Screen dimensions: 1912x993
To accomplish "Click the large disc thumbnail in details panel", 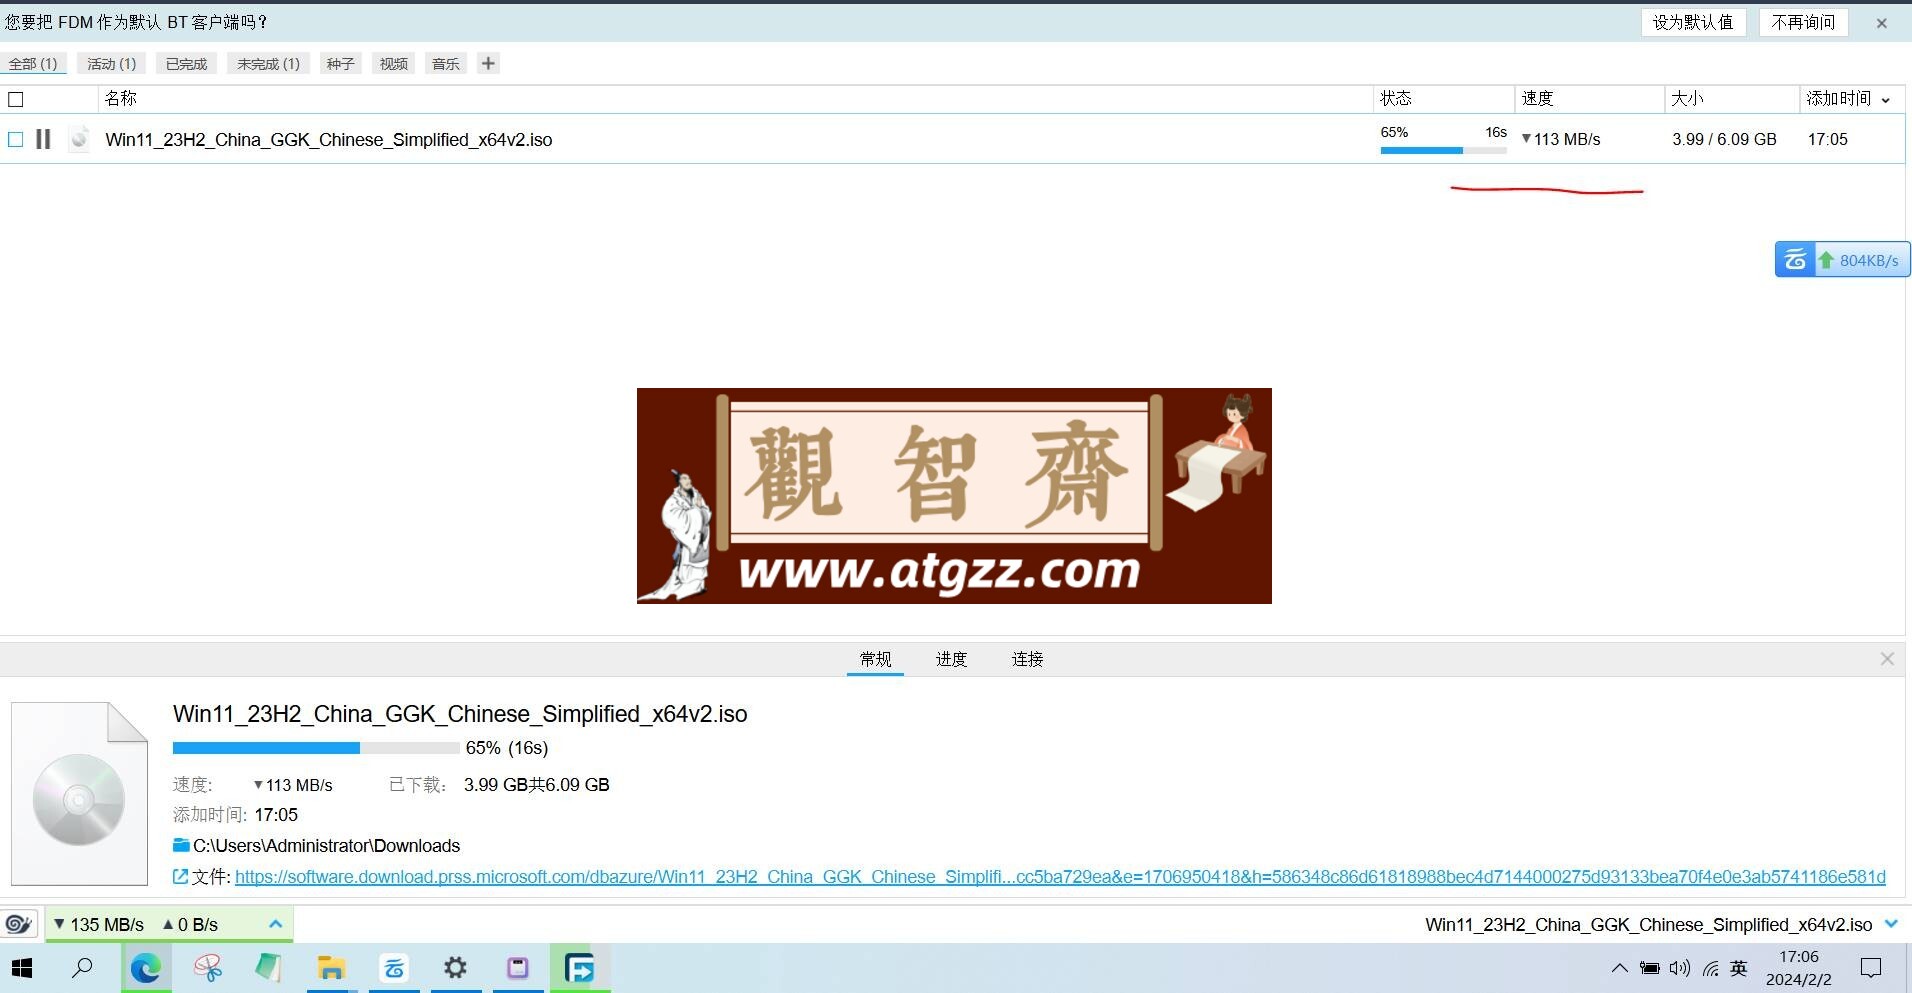I will (79, 794).
